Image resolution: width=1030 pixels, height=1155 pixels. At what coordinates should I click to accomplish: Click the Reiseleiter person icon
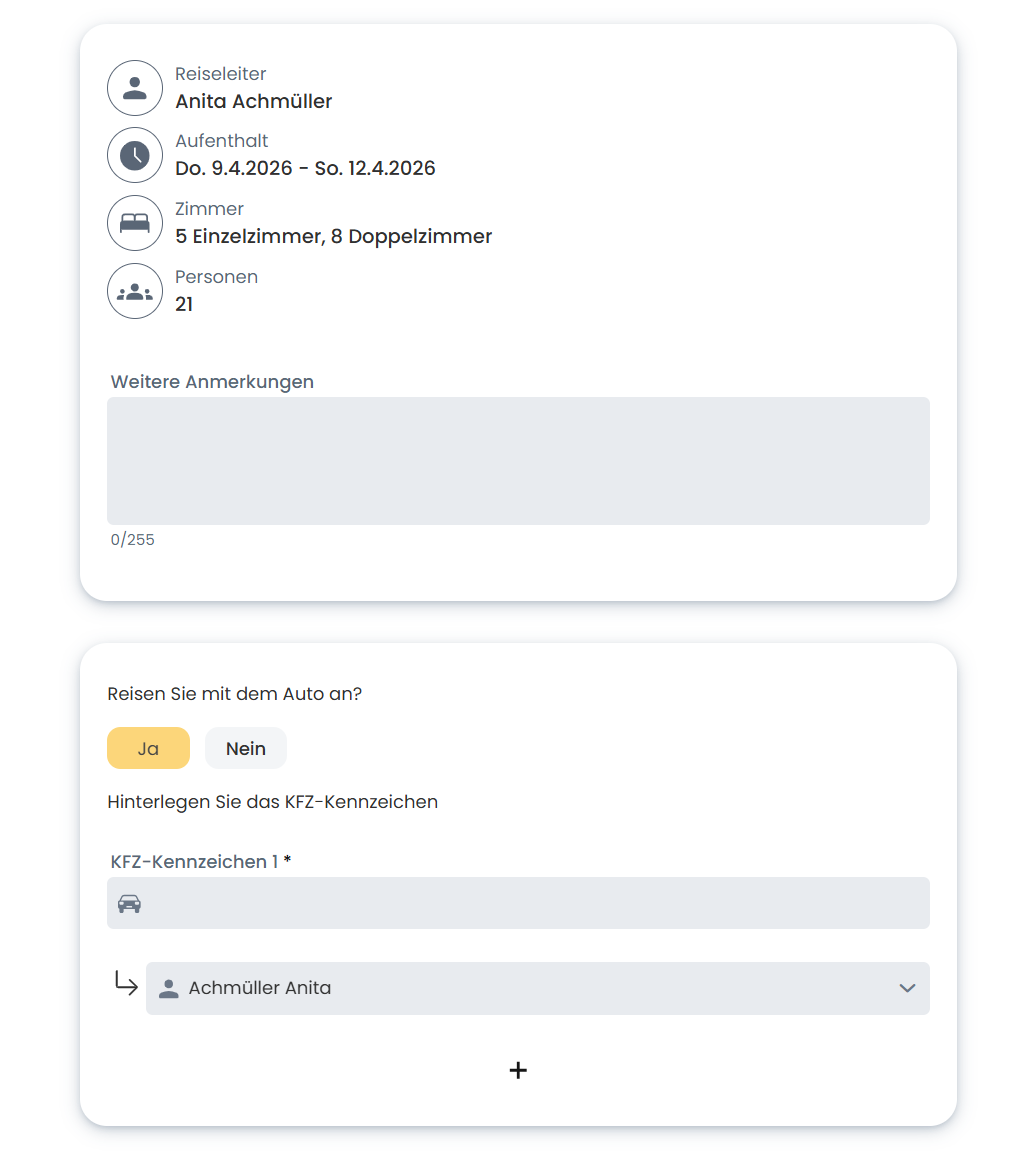coord(135,88)
